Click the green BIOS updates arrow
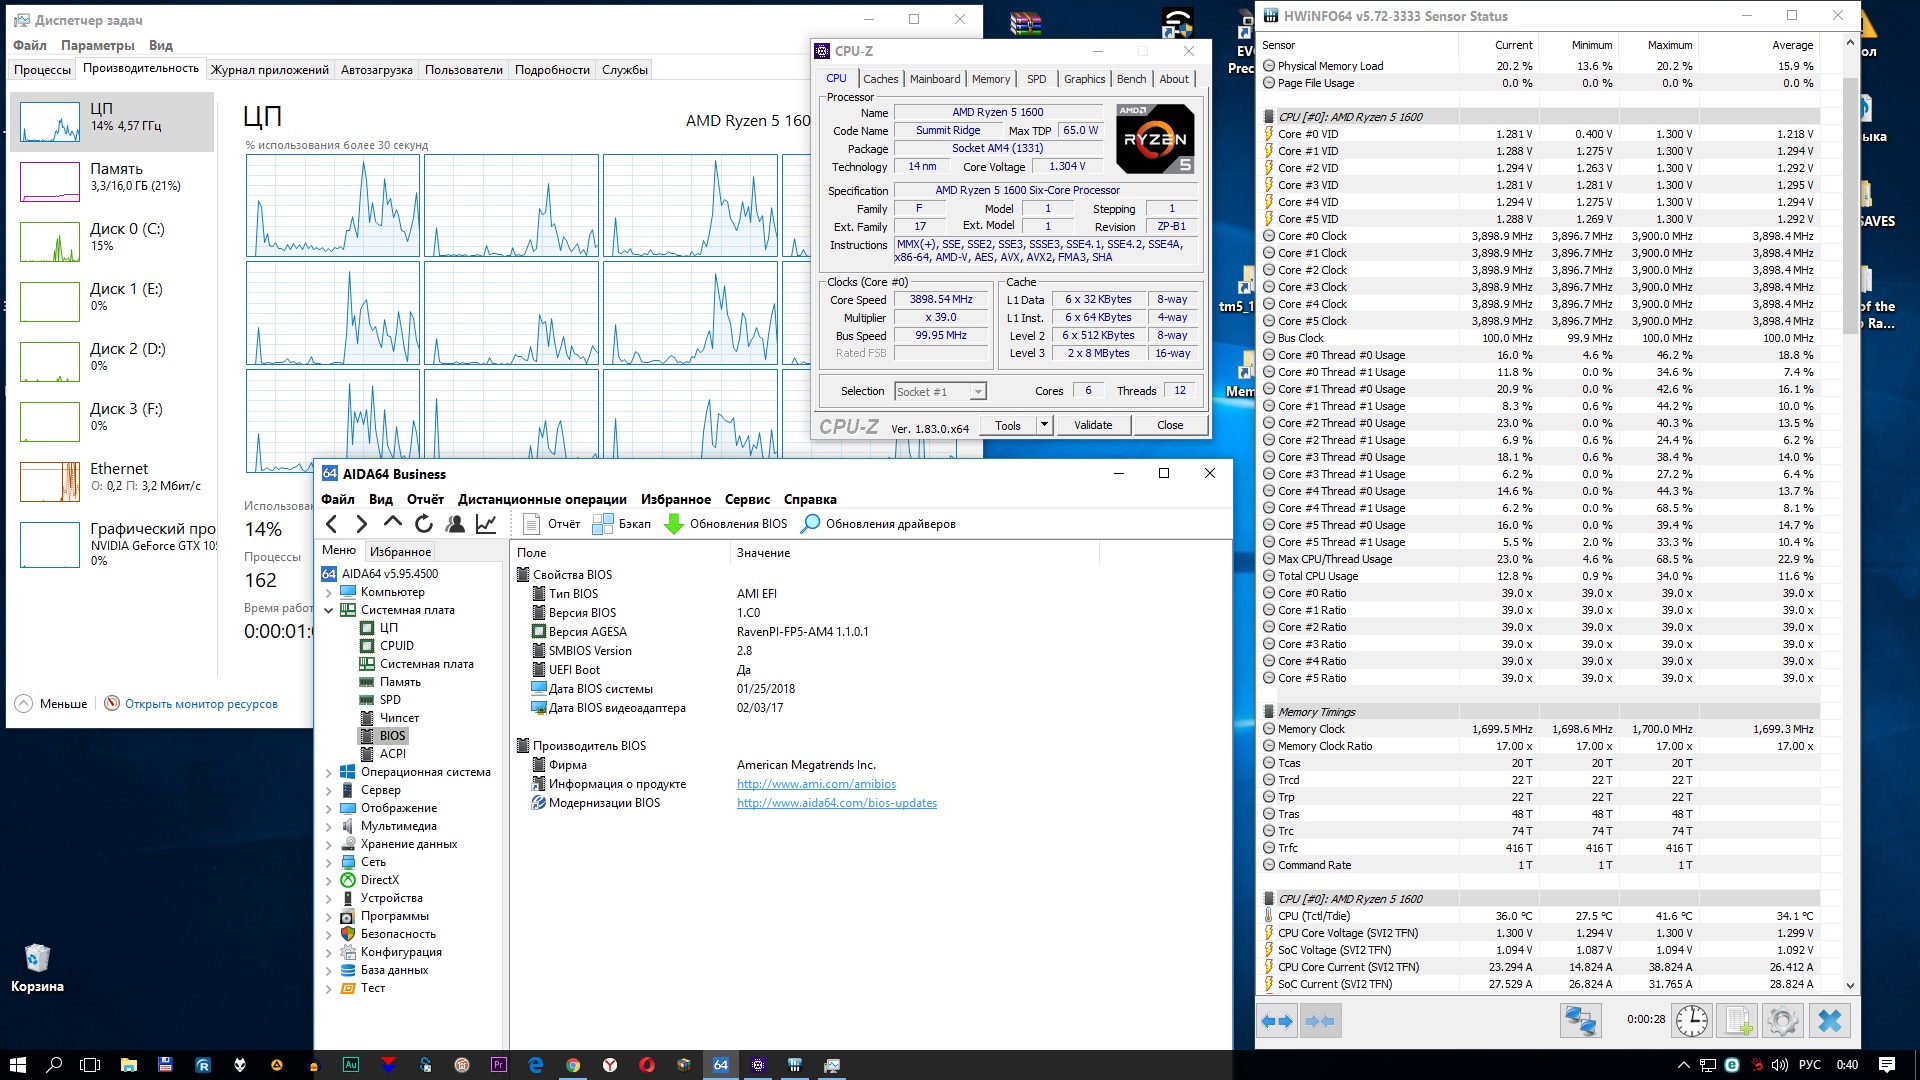 (674, 523)
